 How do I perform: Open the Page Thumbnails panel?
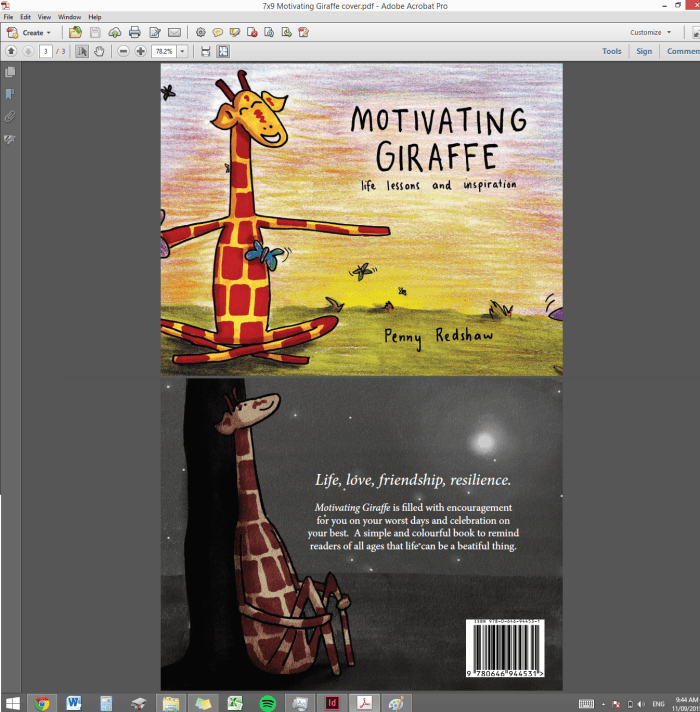pyautogui.click(x=10, y=72)
